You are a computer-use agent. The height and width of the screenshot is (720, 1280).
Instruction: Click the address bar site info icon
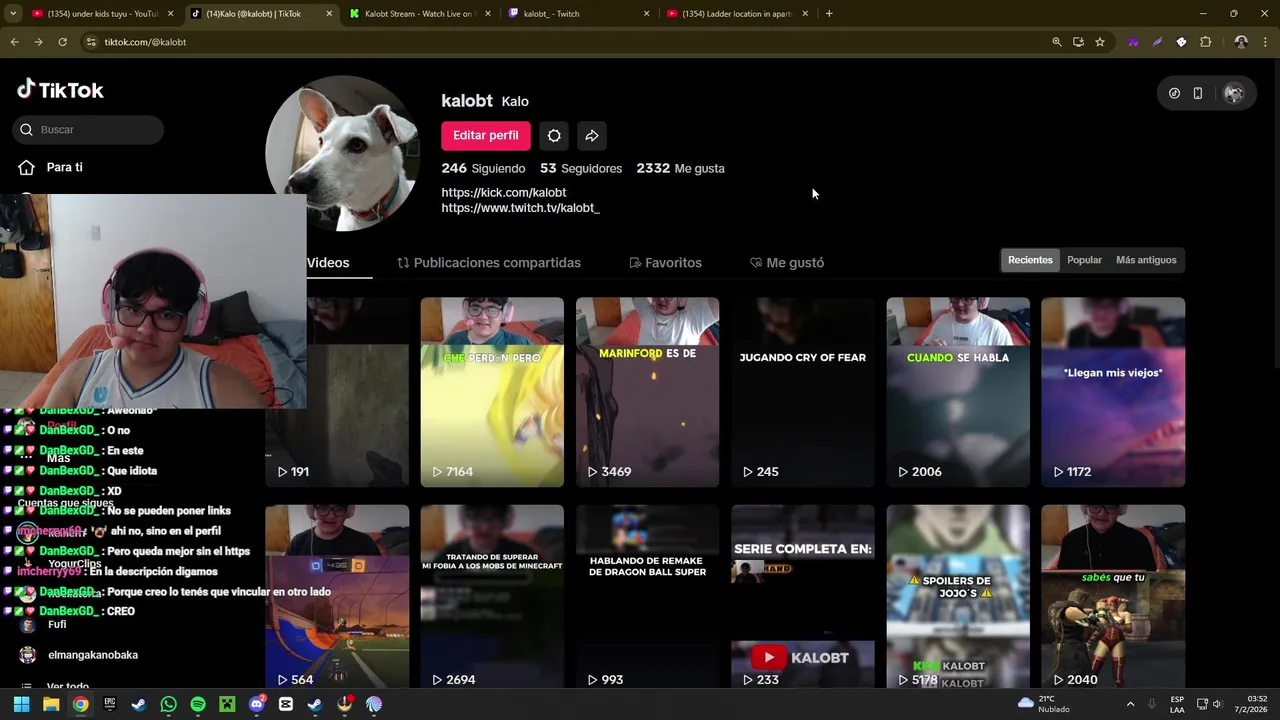pyautogui.click(x=91, y=42)
